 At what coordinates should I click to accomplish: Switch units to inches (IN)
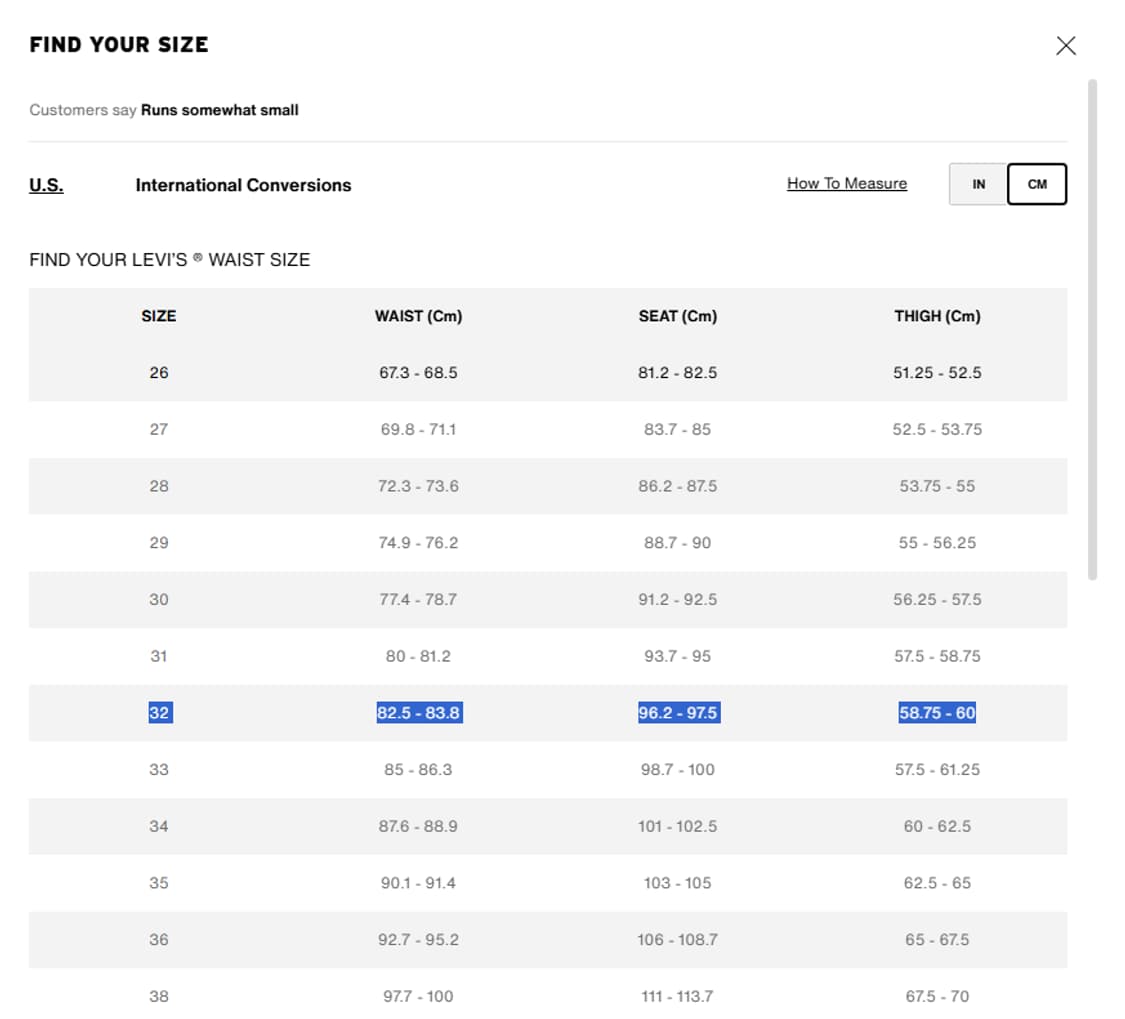click(x=978, y=185)
